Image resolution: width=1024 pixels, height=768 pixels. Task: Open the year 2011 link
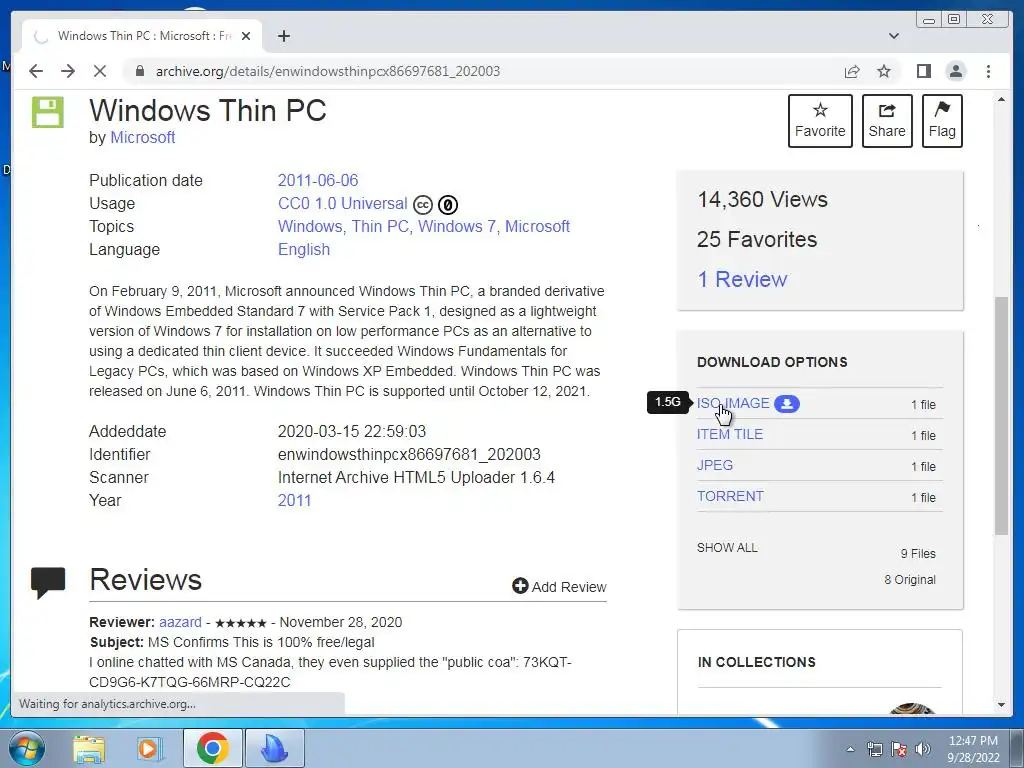coord(295,500)
